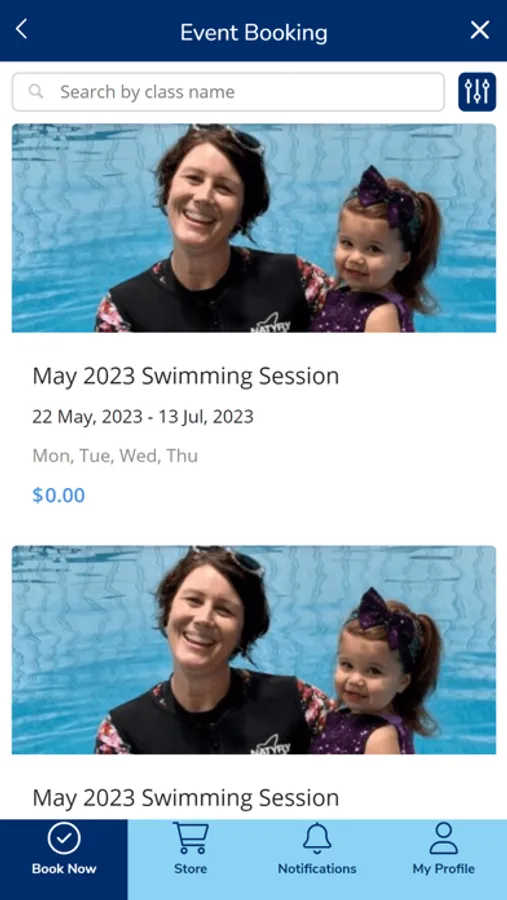This screenshot has height=900, width=507.
Task: Click the $0.00 price label
Action: (x=59, y=495)
